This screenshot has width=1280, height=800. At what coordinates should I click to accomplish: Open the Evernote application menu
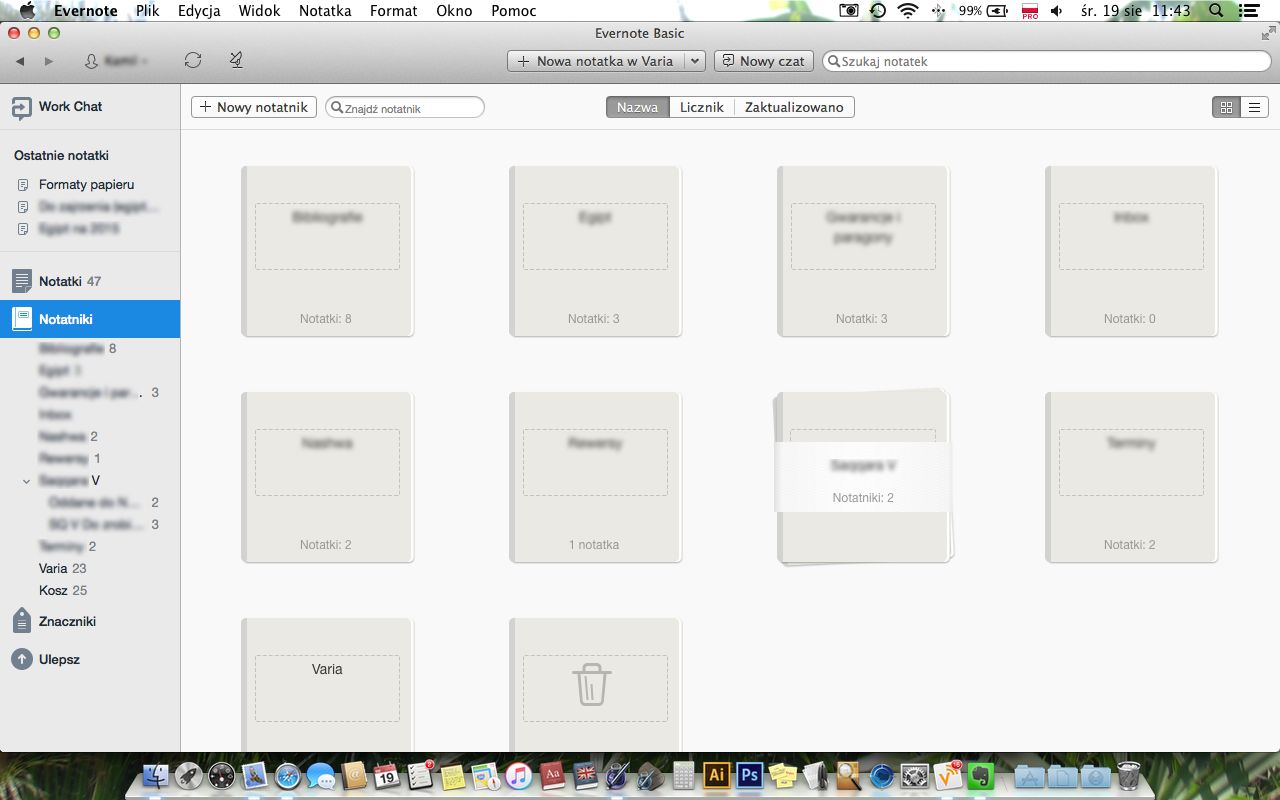pos(85,11)
